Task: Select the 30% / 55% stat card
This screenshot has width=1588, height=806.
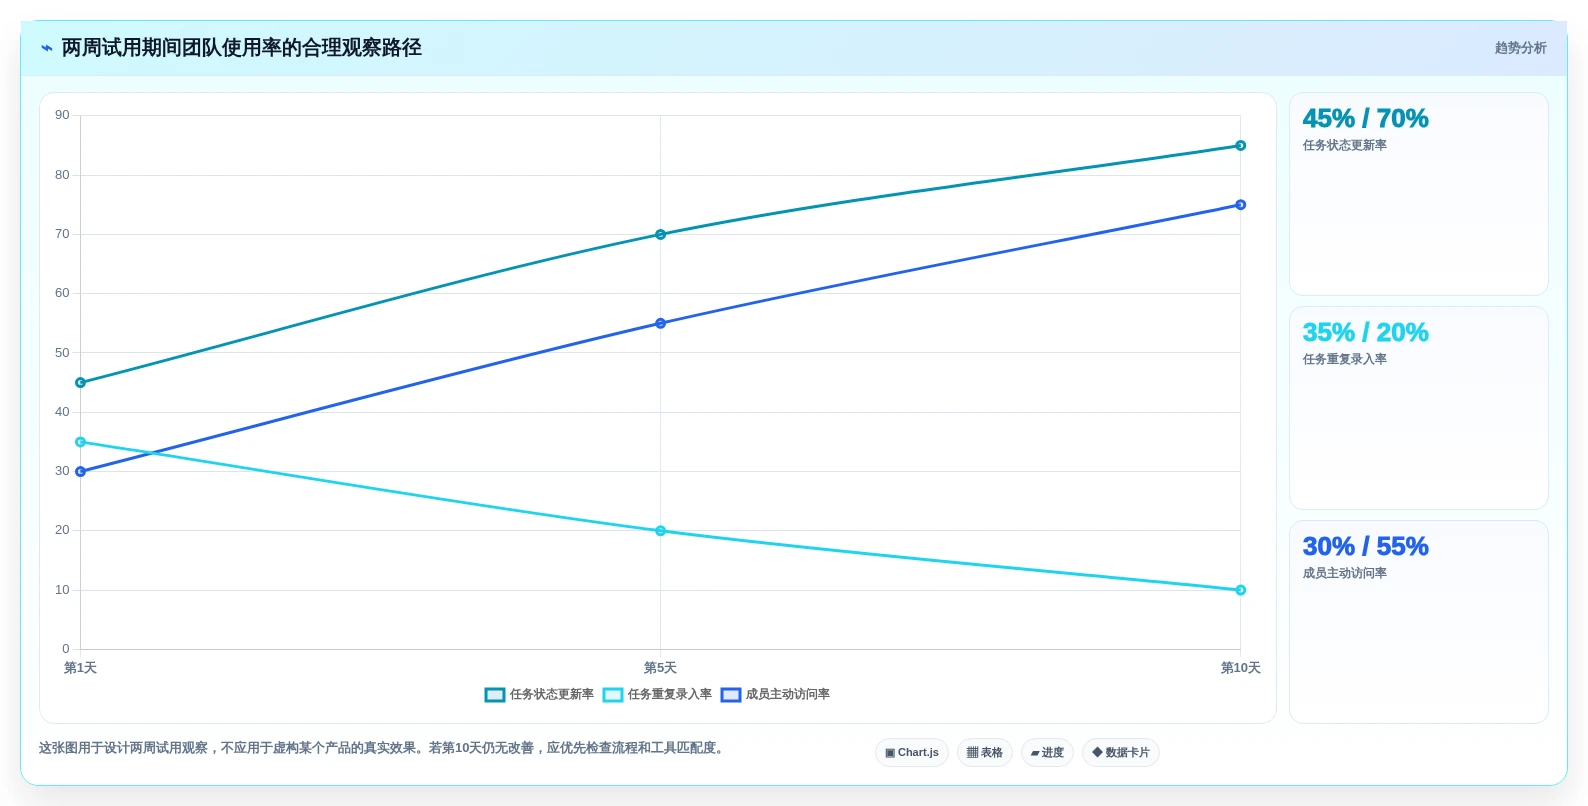Action: pyautogui.click(x=1419, y=622)
